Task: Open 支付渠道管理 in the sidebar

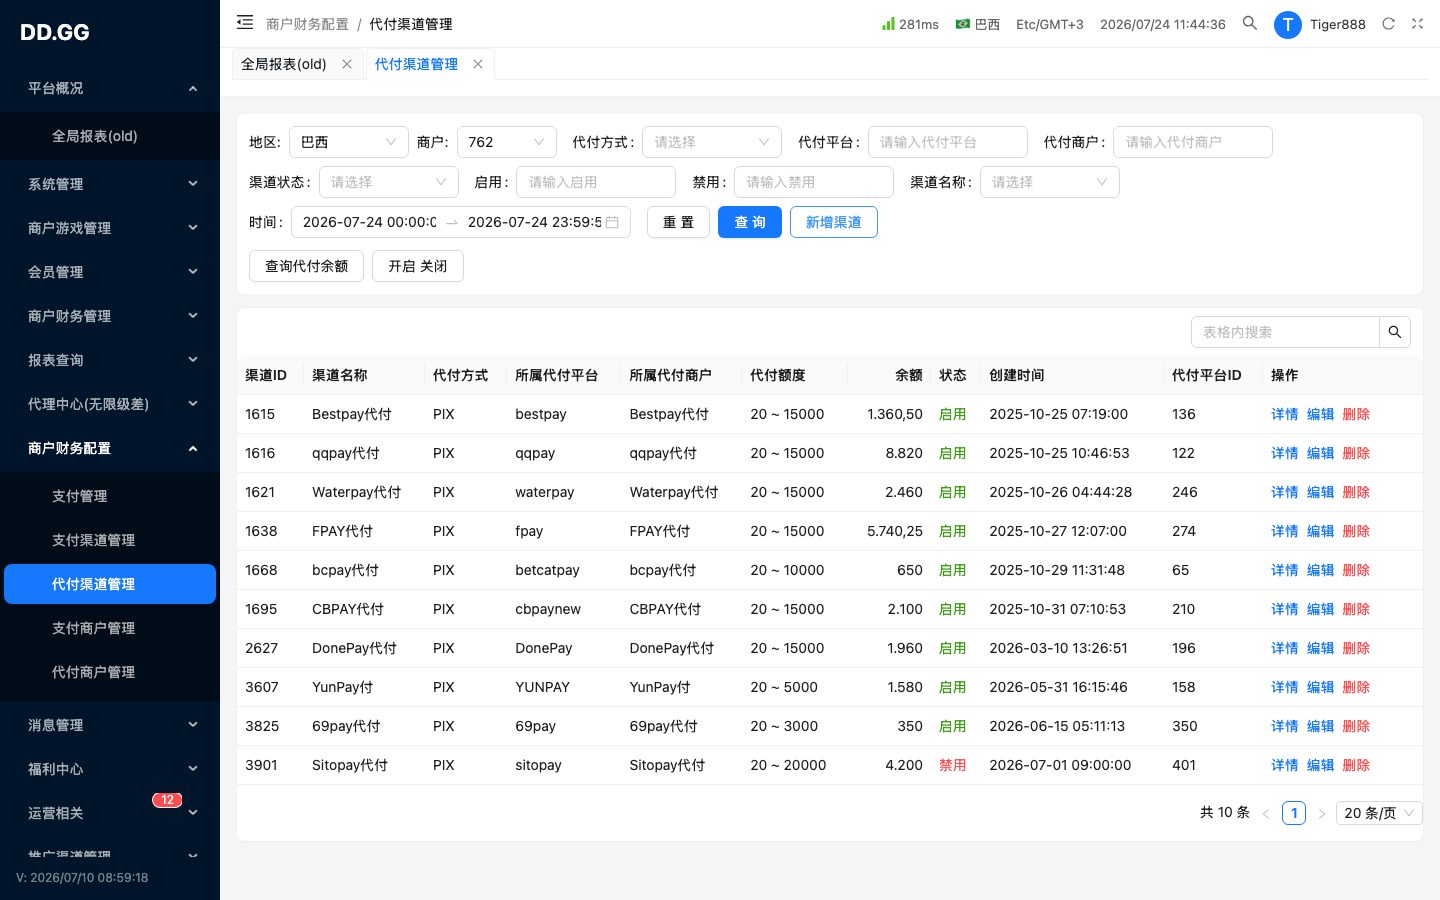Action: 110,540
